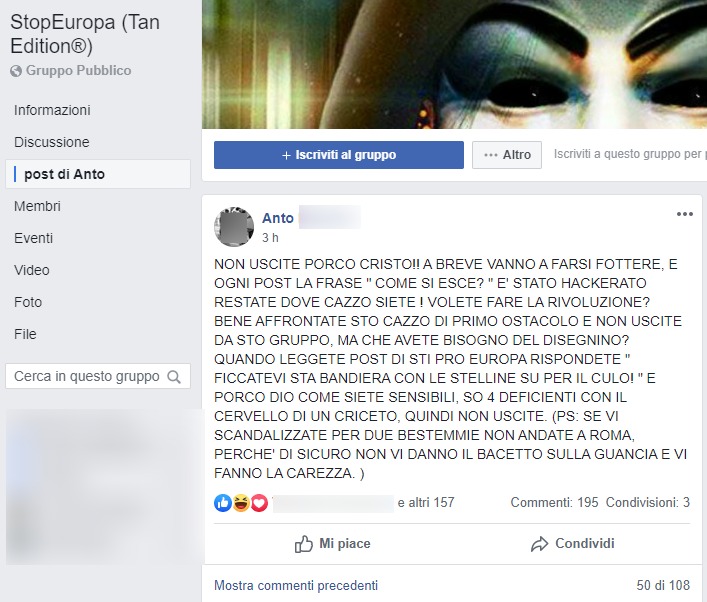Click the Condividi share arrow icon

point(539,544)
